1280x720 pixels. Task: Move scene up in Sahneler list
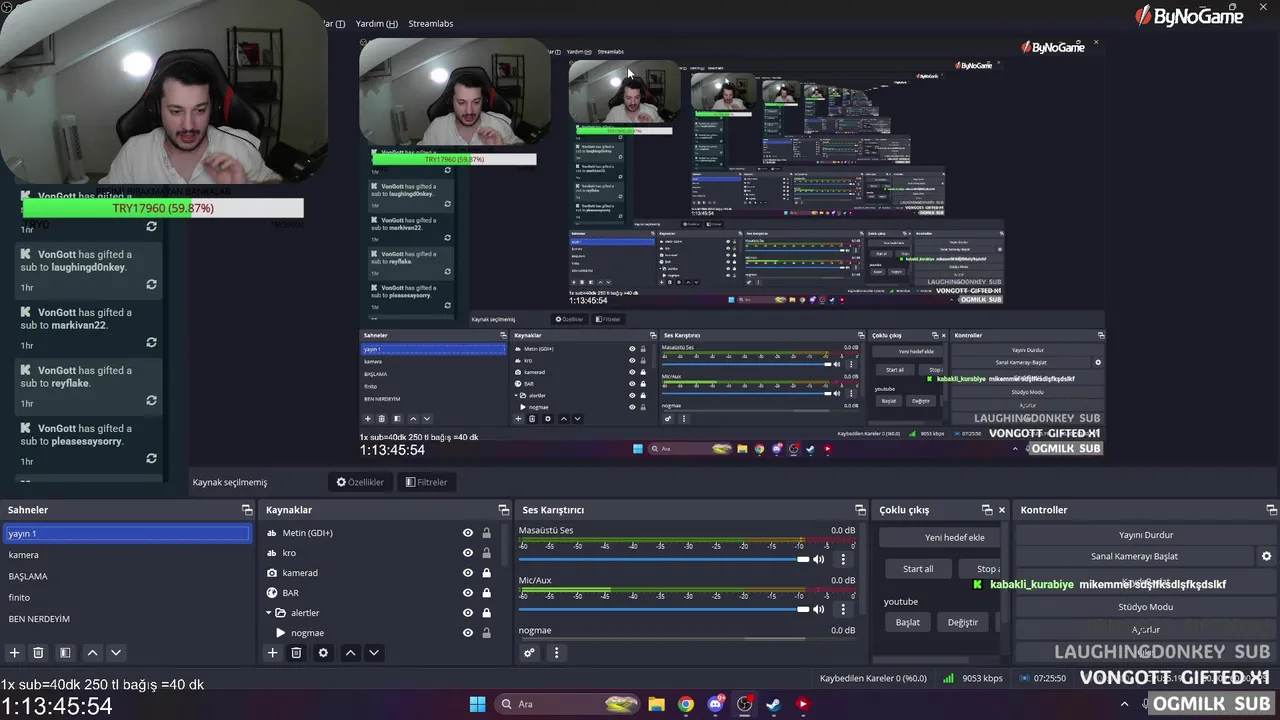click(92, 653)
